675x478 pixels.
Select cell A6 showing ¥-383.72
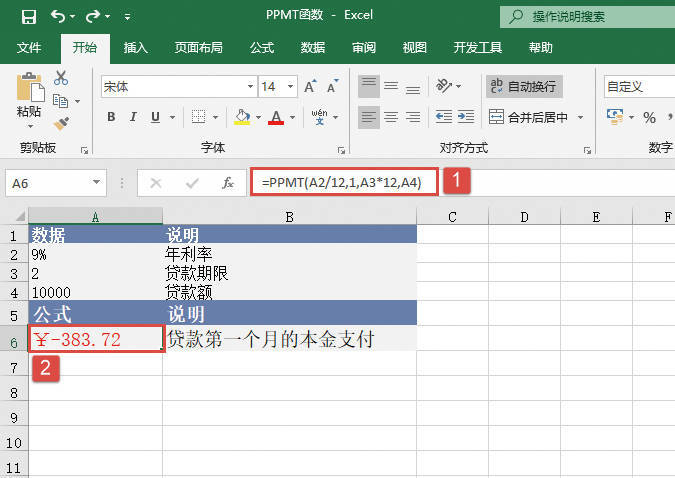[95, 340]
